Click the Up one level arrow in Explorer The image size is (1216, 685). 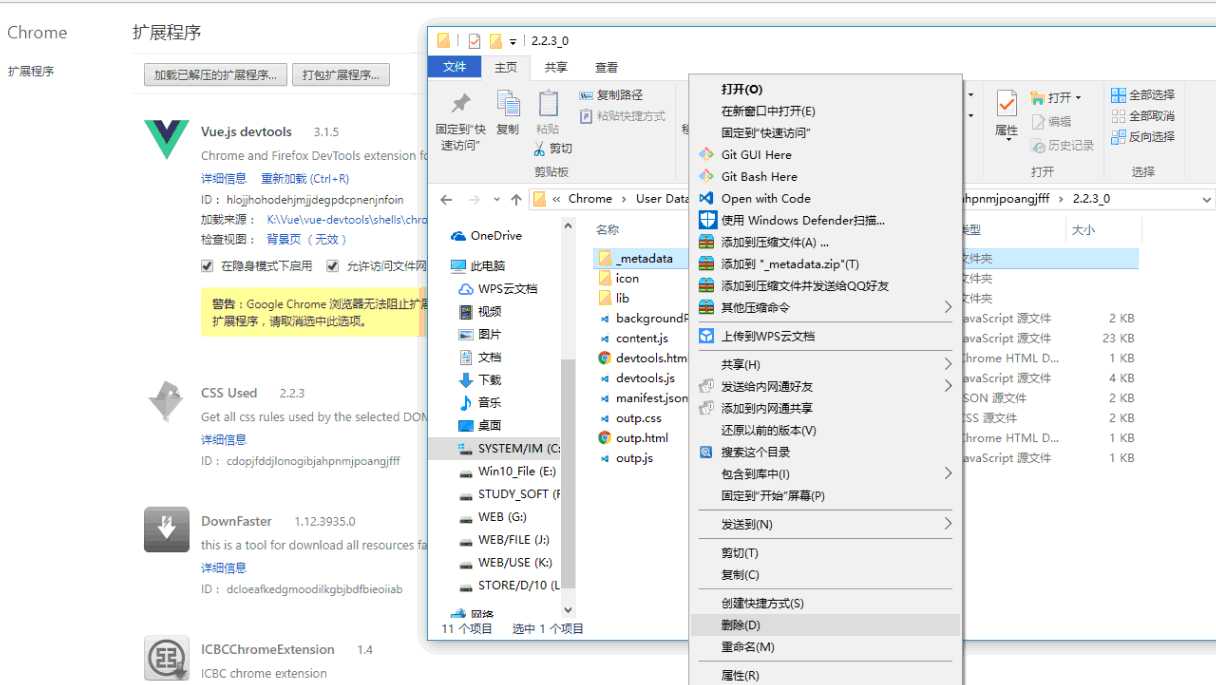pyautogui.click(x=516, y=199)
